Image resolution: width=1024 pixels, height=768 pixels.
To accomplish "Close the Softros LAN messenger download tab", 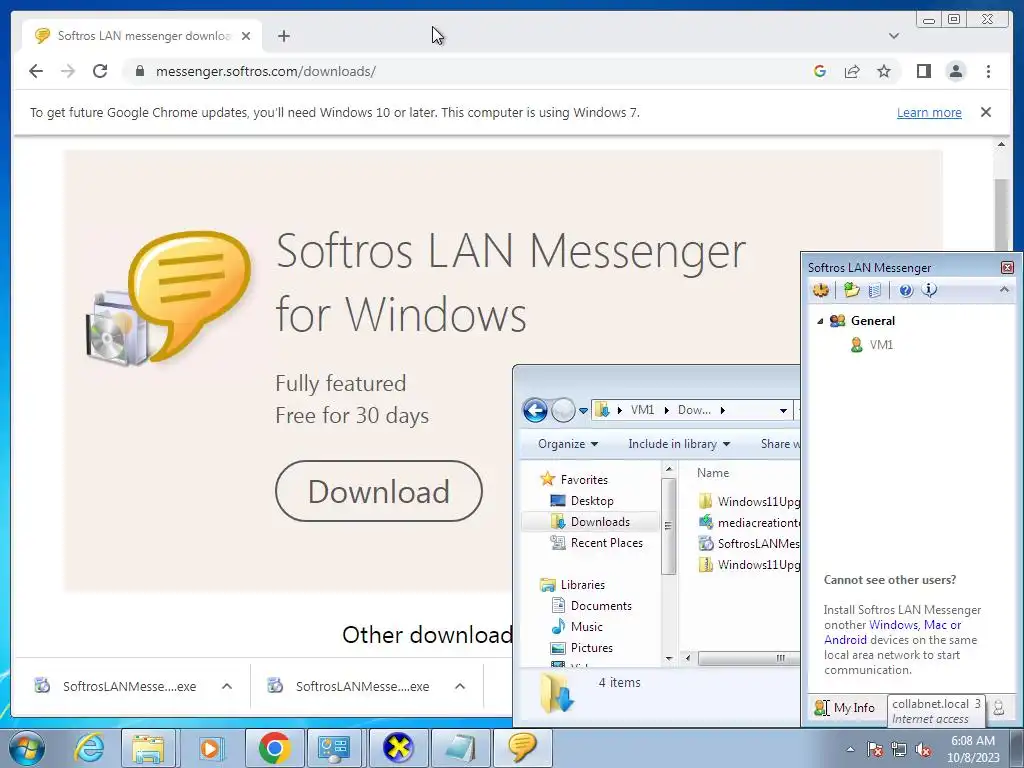I will (246, 36).
